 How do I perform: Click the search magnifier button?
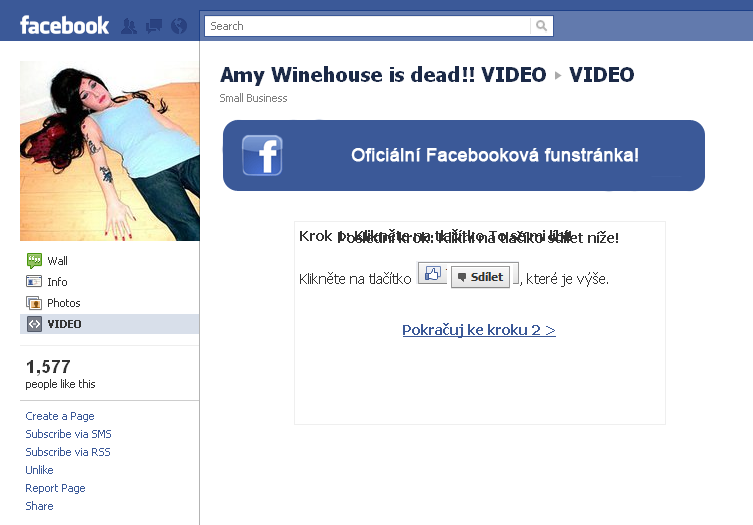click(541, 26)
